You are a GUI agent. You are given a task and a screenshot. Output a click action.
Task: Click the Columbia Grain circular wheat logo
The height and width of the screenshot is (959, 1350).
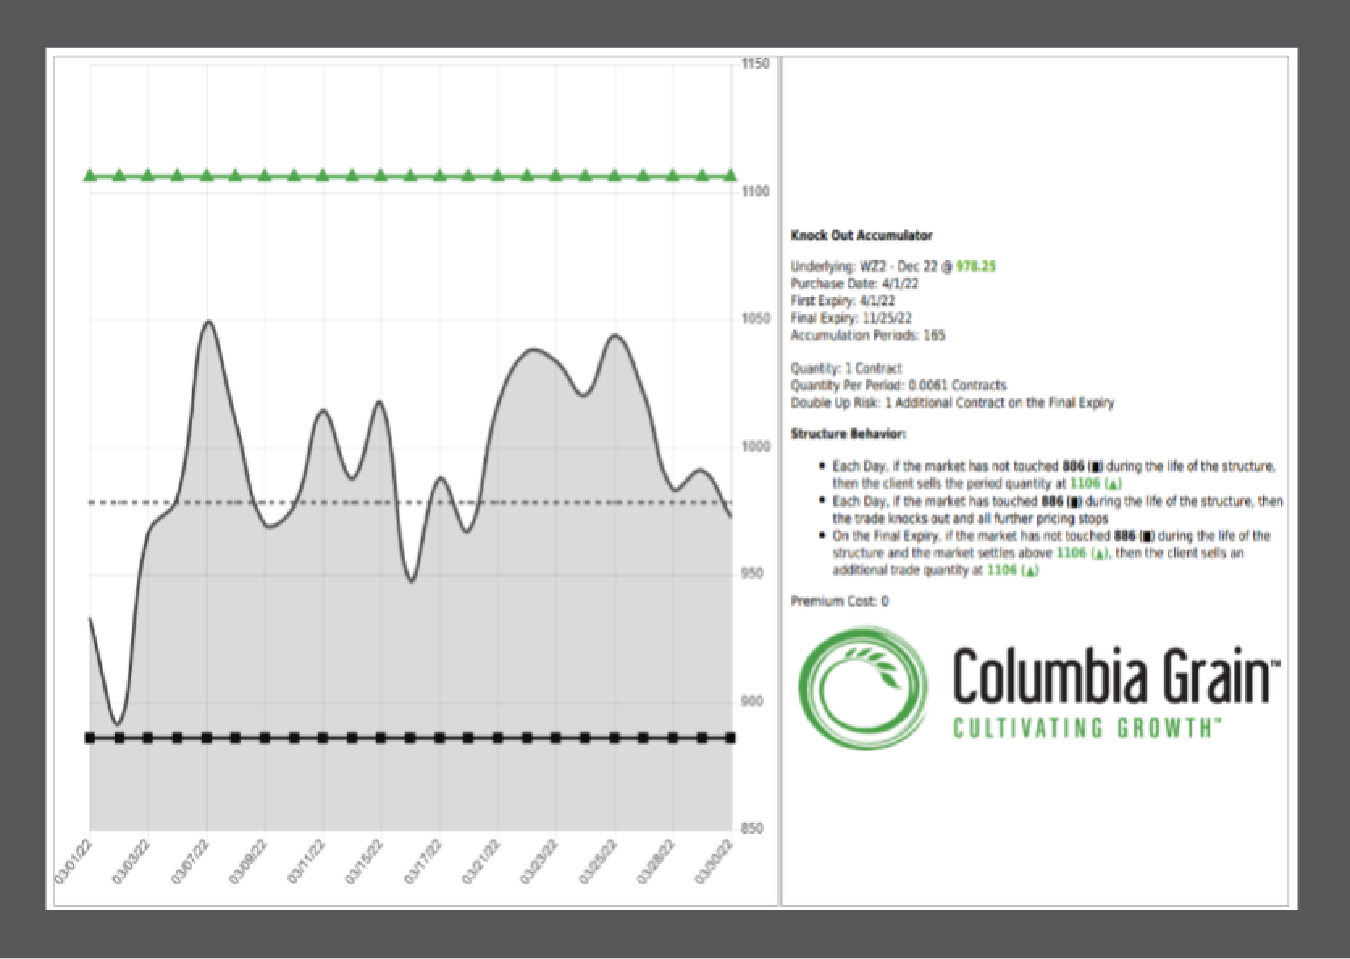click(x=864, y=689)
